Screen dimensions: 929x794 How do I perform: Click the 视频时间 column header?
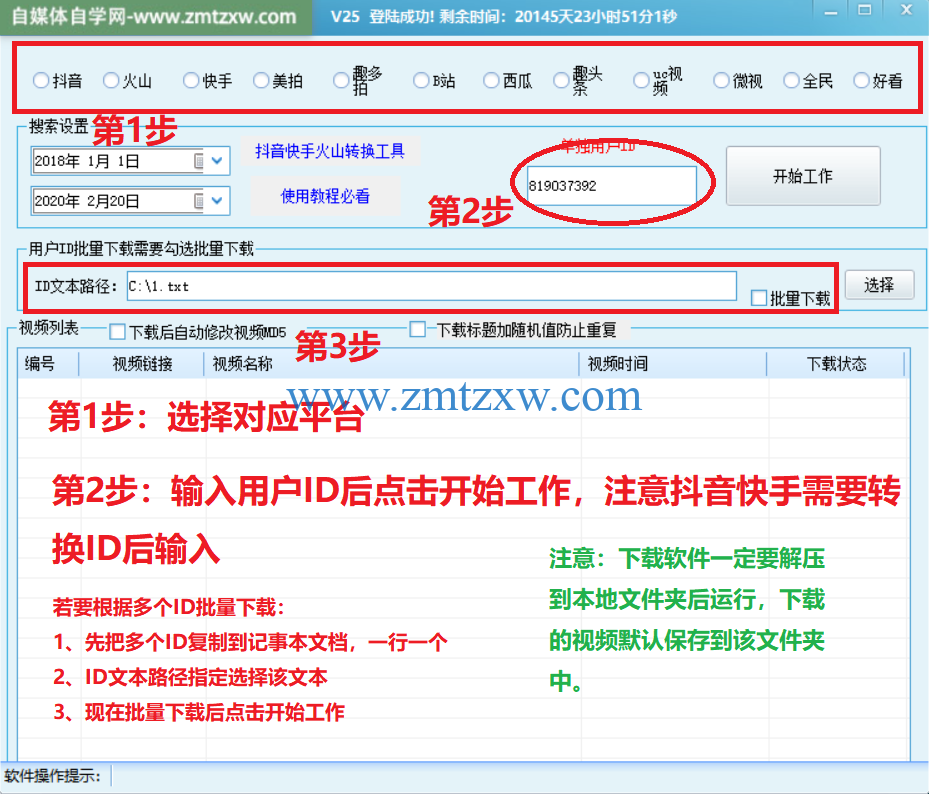[x=673, y=363]
